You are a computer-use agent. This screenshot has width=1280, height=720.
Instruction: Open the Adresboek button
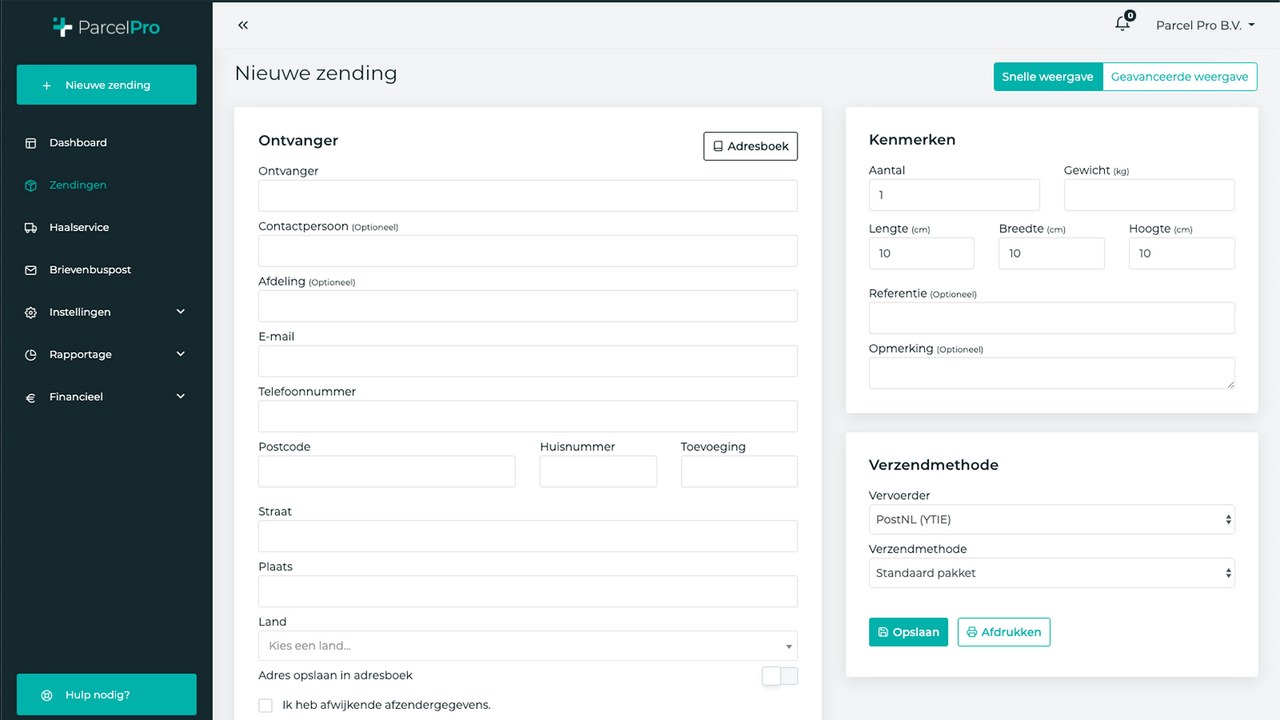(750, 146)
